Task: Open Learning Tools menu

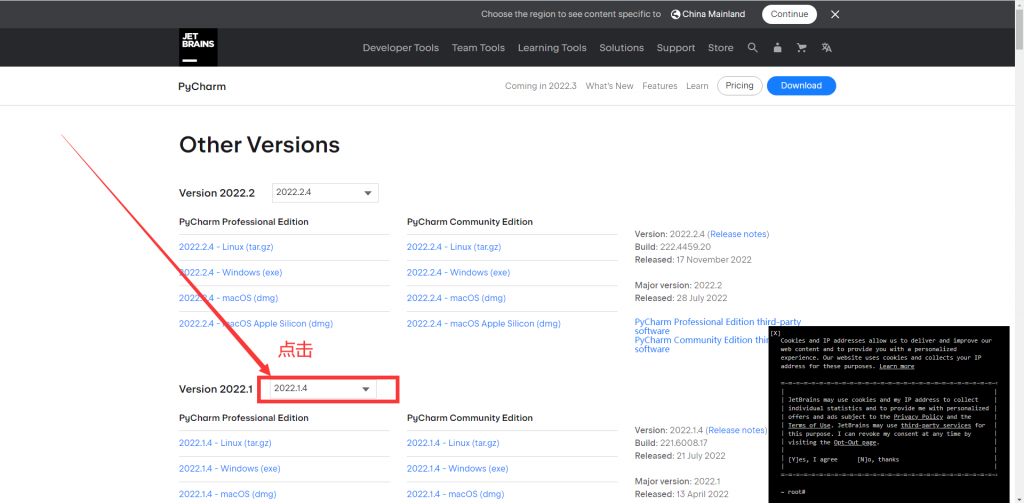Action: point(552,48)
